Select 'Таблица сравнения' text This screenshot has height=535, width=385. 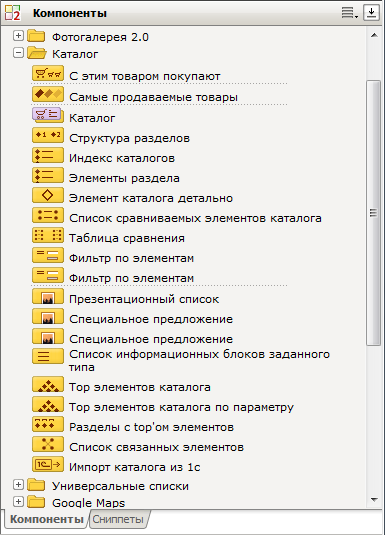(127, 238)
